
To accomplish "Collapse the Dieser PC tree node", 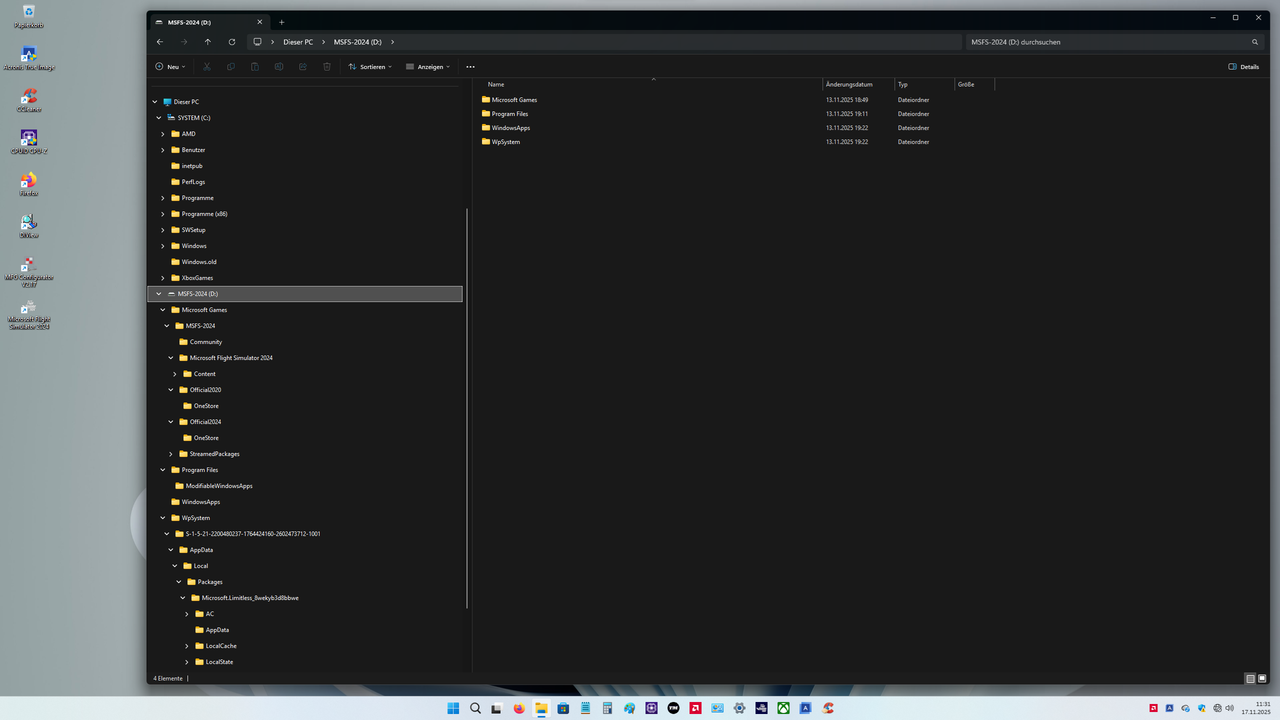I will pyautogui.click(x=155, y=102).
